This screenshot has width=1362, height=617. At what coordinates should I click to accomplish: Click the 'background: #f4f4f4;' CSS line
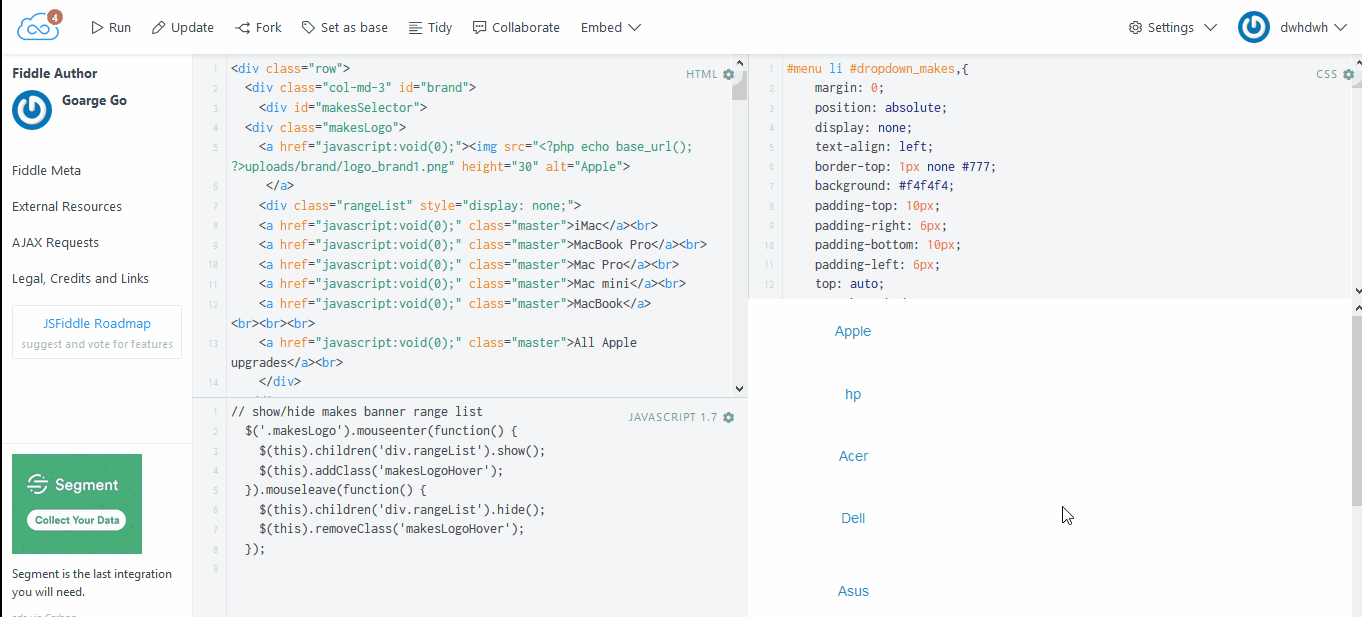(x=884, y=186)
